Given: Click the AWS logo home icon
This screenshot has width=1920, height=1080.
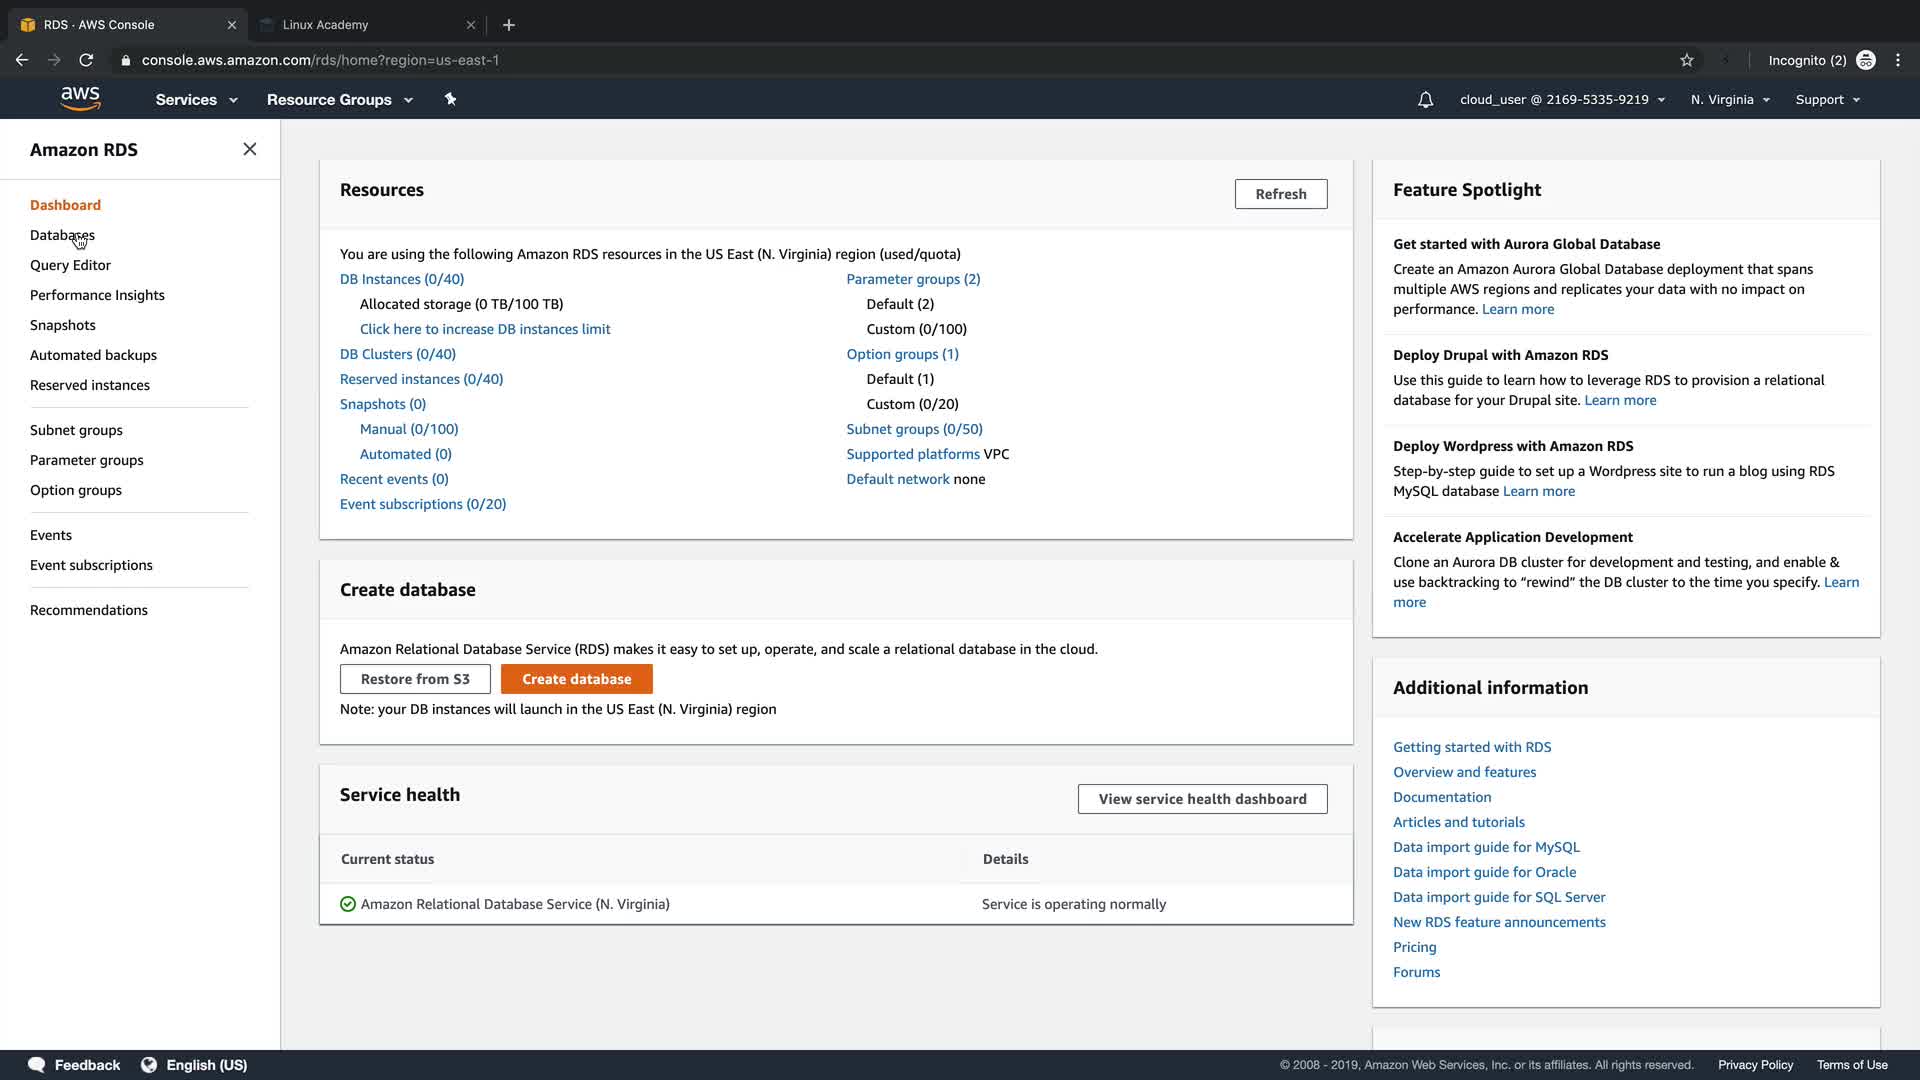Looking at the screenshot, I should click(80, 98).
